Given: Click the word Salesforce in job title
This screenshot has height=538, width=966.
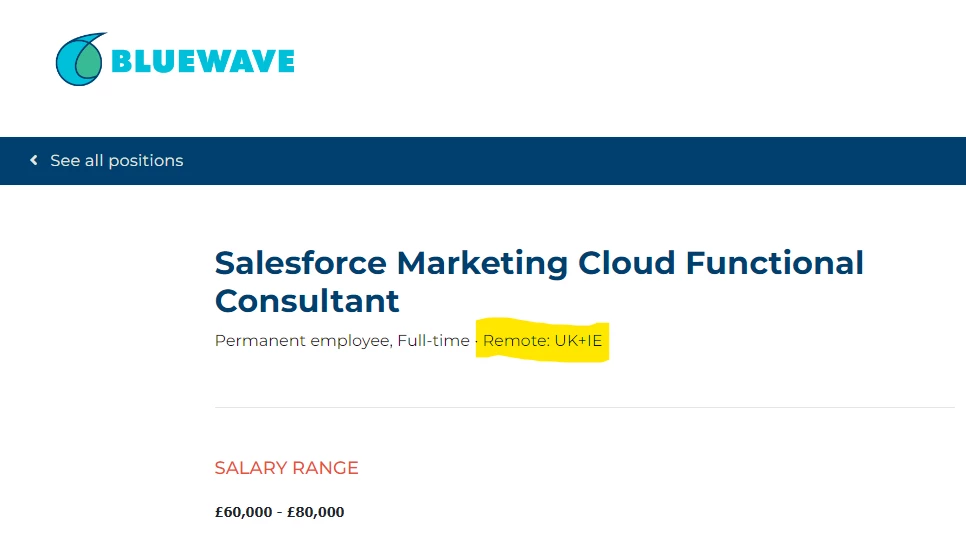Looking at the screenshot, I should coord(301,263).
